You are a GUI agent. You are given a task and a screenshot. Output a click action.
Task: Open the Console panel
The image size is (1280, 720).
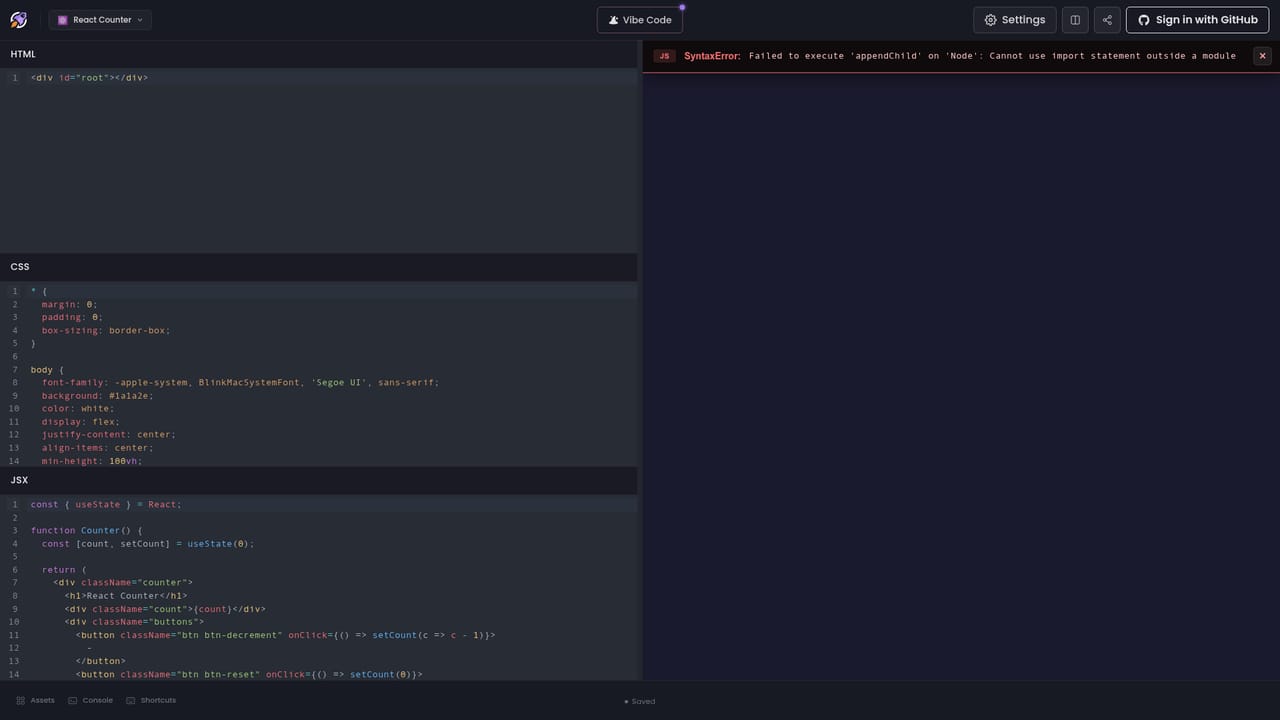pyautogui.click(x=90, y=700)
